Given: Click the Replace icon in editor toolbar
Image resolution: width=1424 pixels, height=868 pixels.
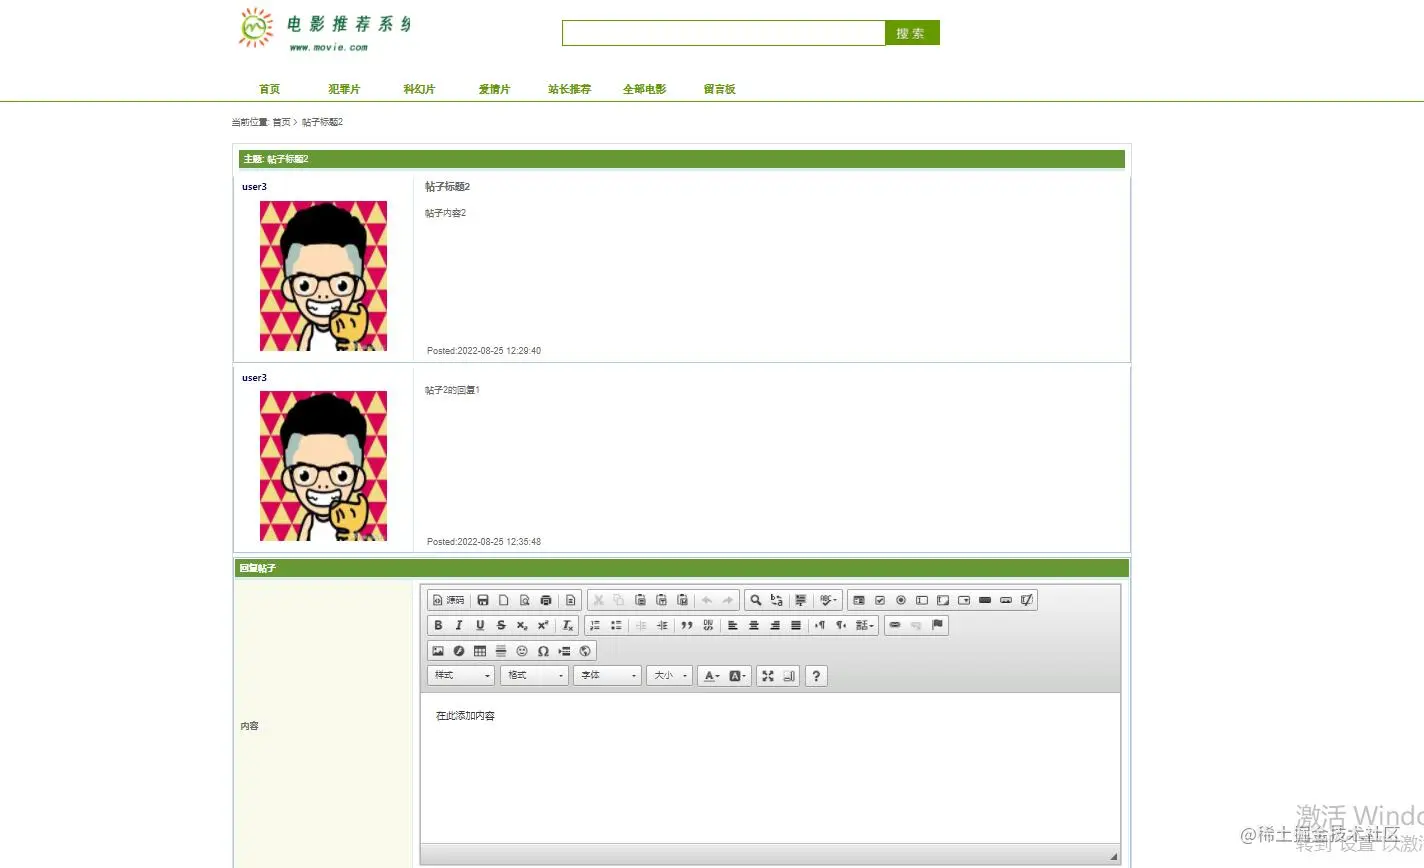Looking at the screenshot, I should (777, 600).
